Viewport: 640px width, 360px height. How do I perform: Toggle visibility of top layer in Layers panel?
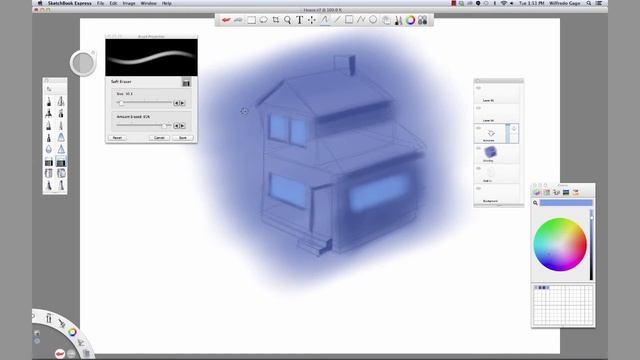tap(478, 88)
